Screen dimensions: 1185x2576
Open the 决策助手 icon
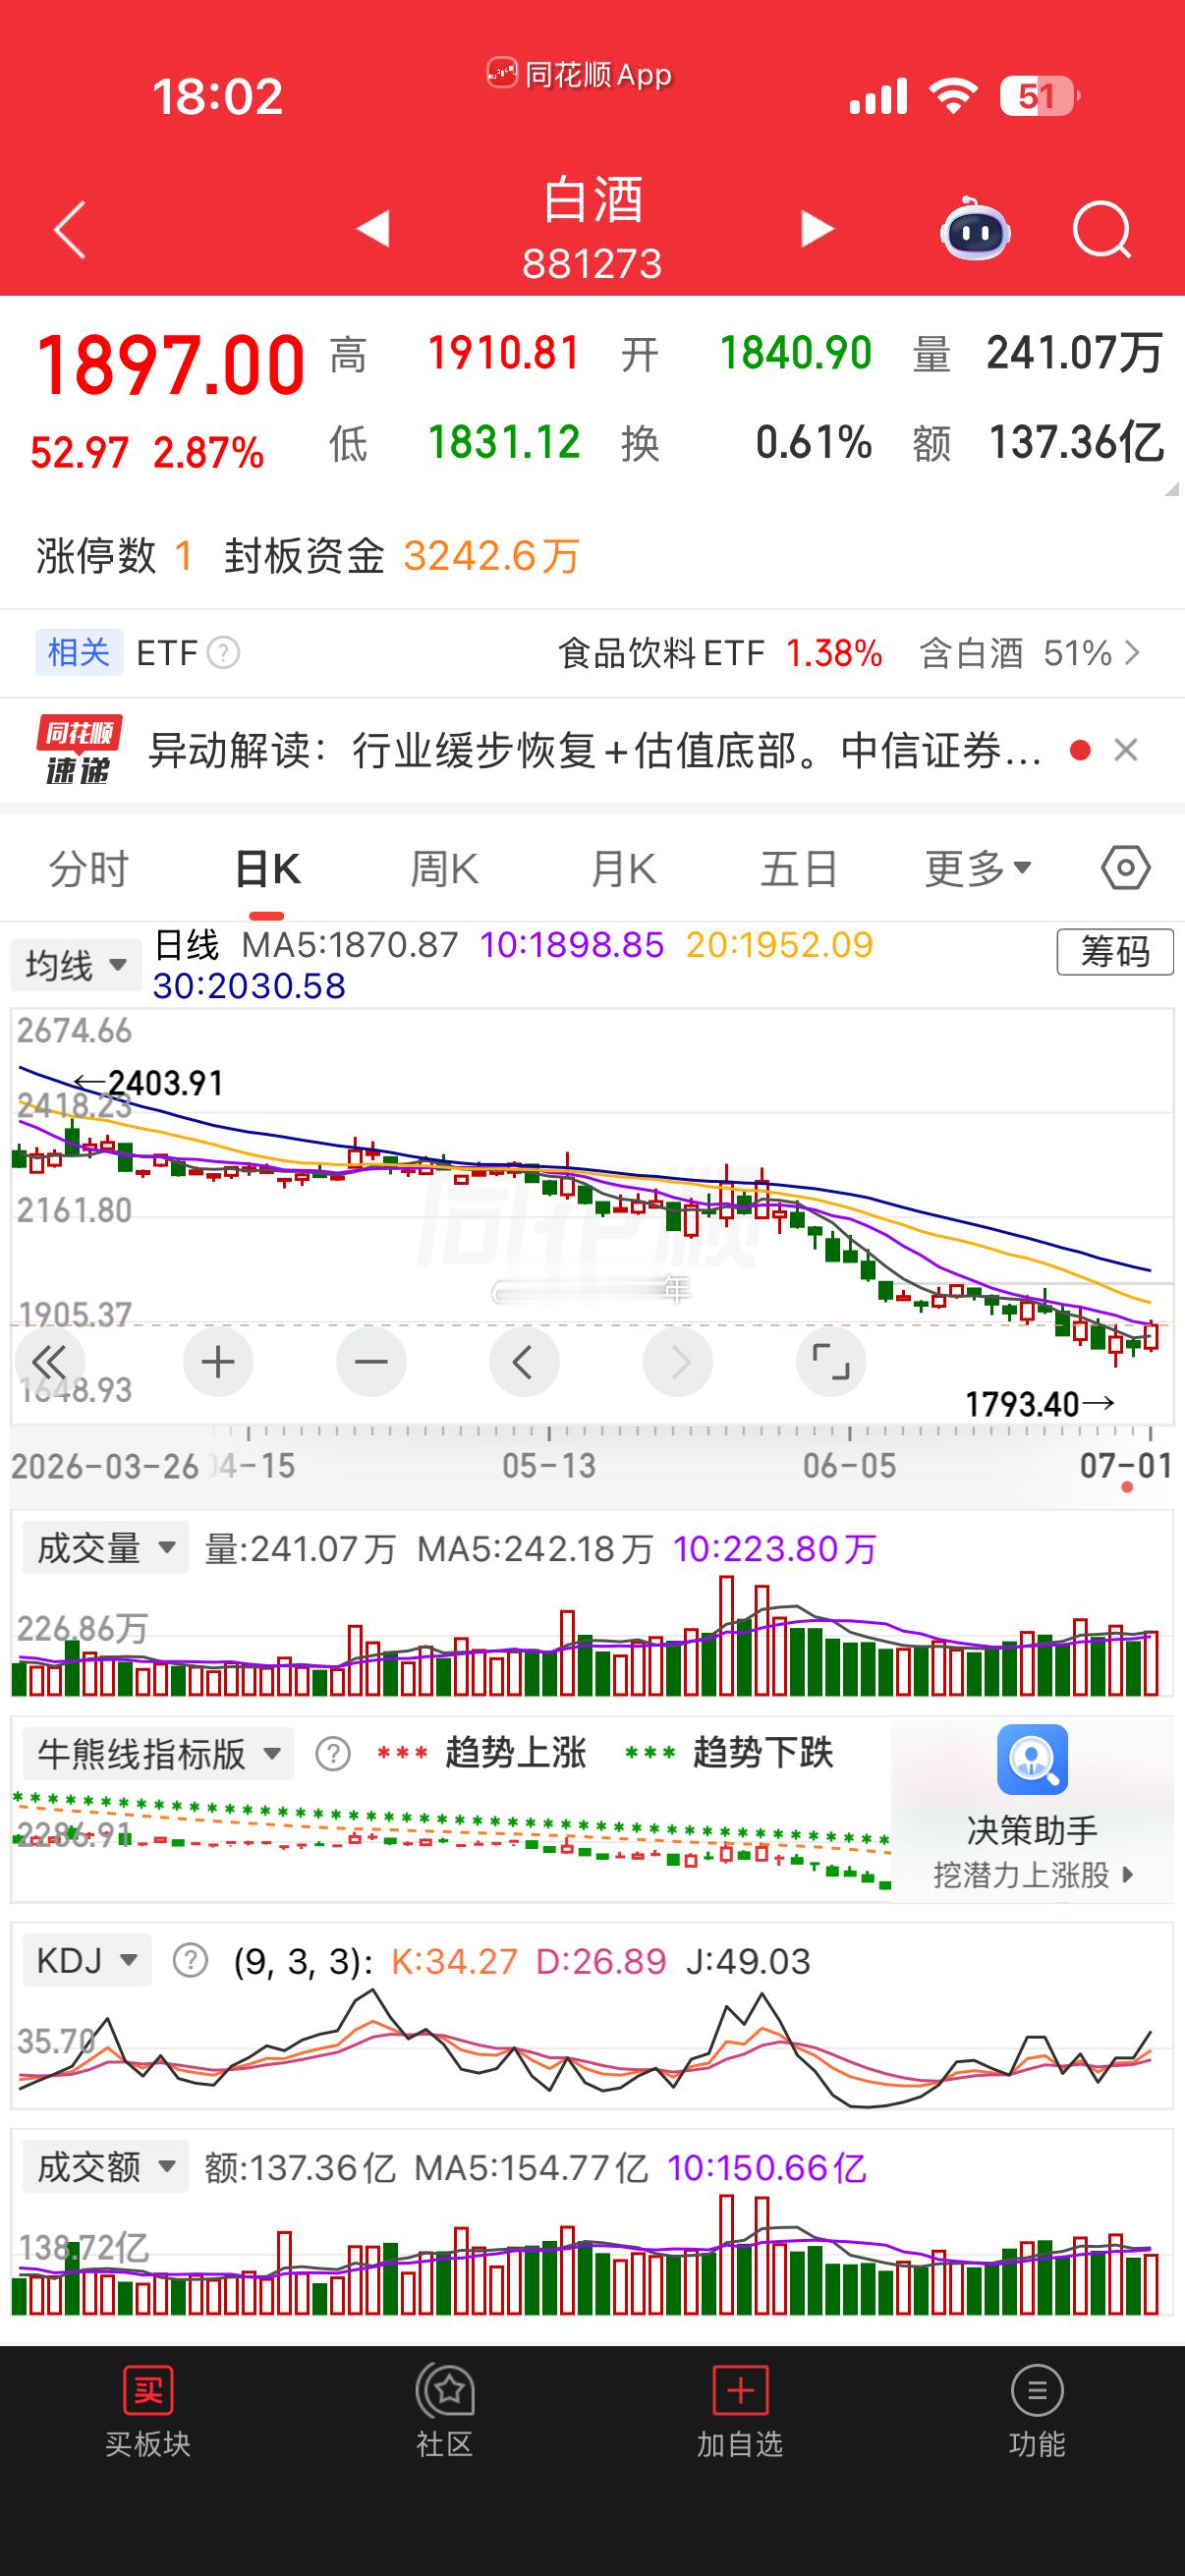pos(1032,1759)
